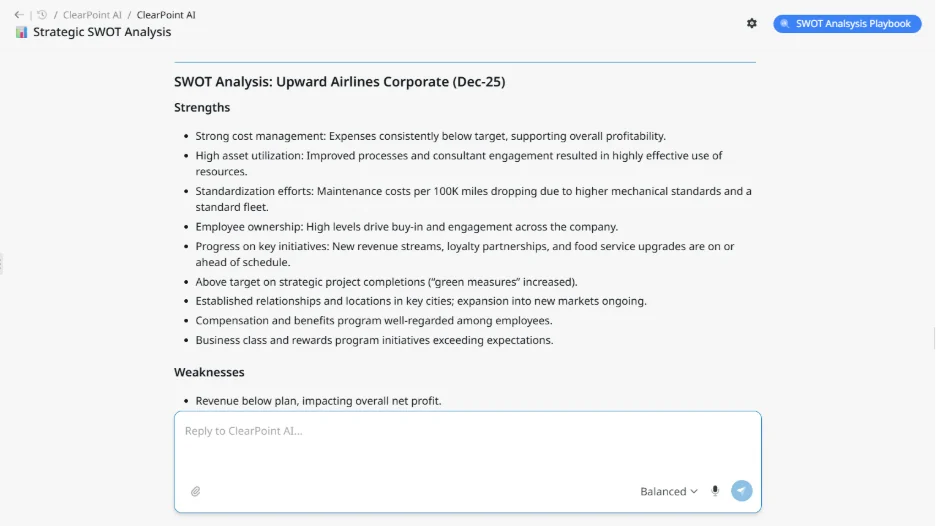The height and width of the screenshot is (526, 936).
Task: Click the microphone voice input icon
Action: pyautogui.click(x=715, y=491)
